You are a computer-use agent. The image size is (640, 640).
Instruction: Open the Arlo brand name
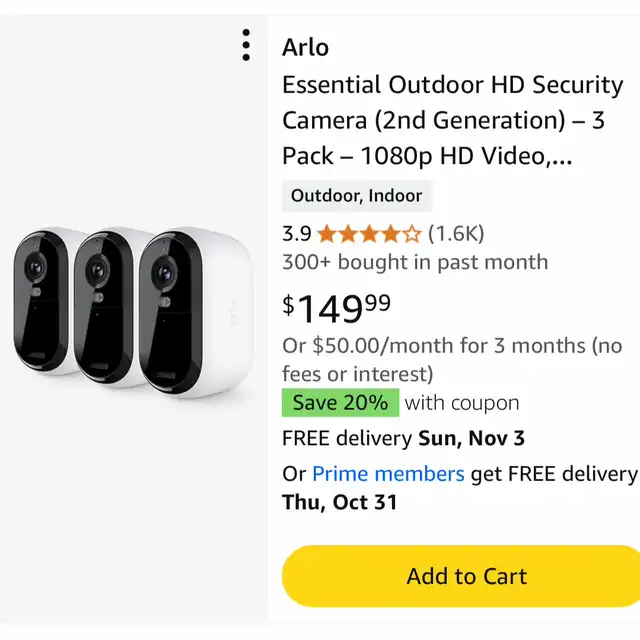point(305,47)
